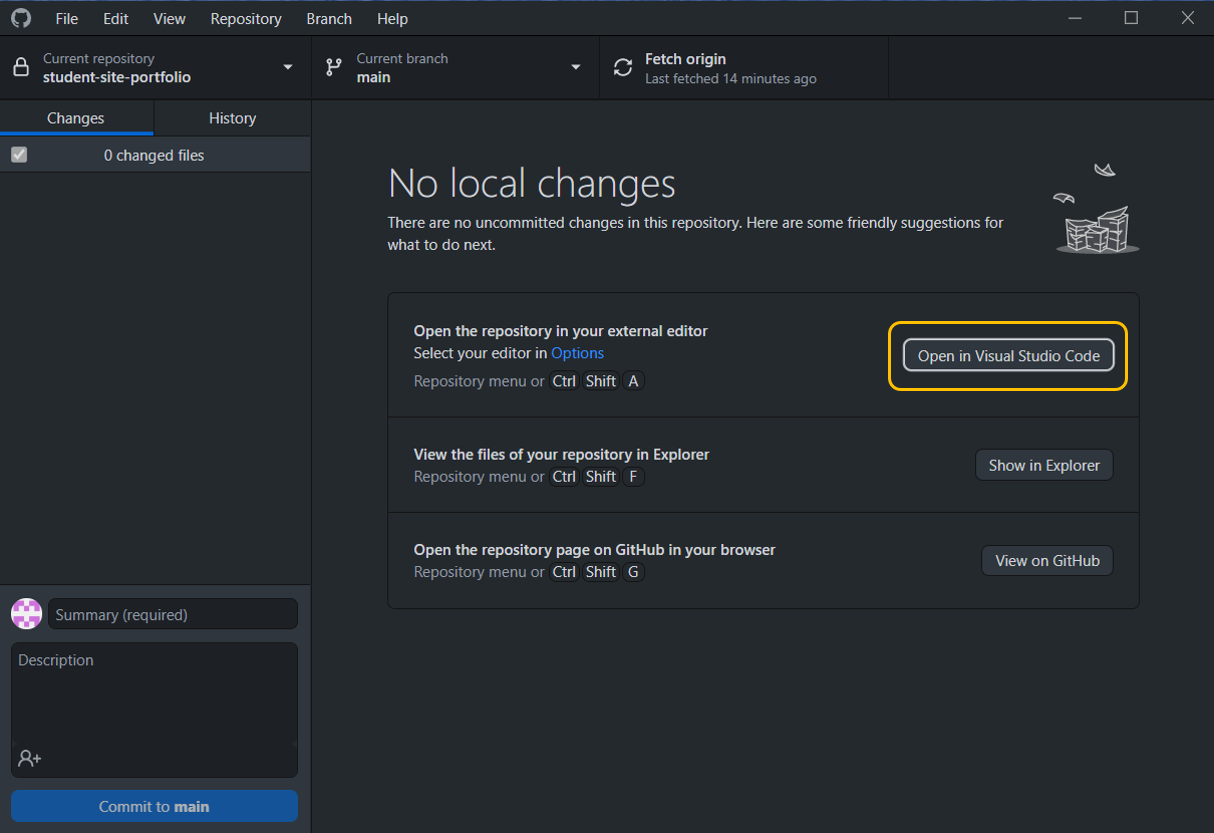
Task: Click the branch icon beside Current branch
Action: coord(334,68)
